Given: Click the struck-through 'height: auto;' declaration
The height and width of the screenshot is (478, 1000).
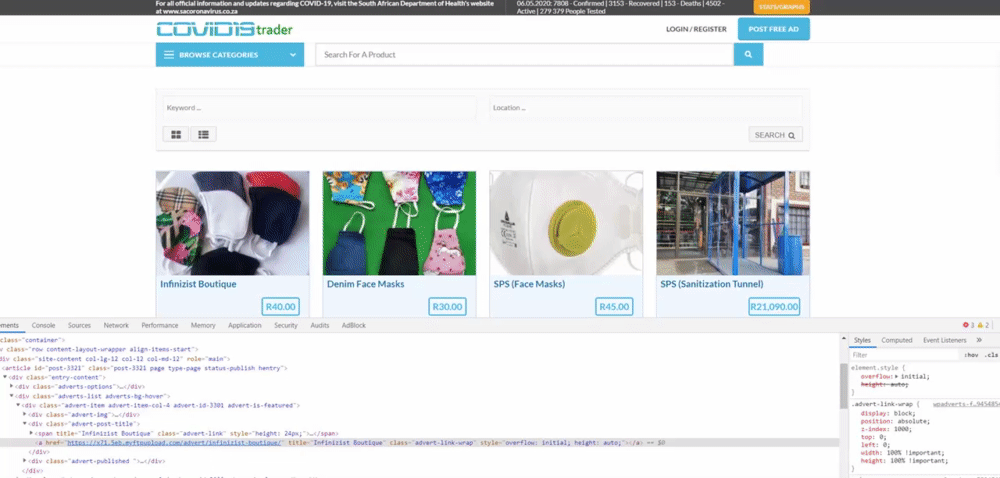Looking at the screenshot, I should [x=884, y=384].
